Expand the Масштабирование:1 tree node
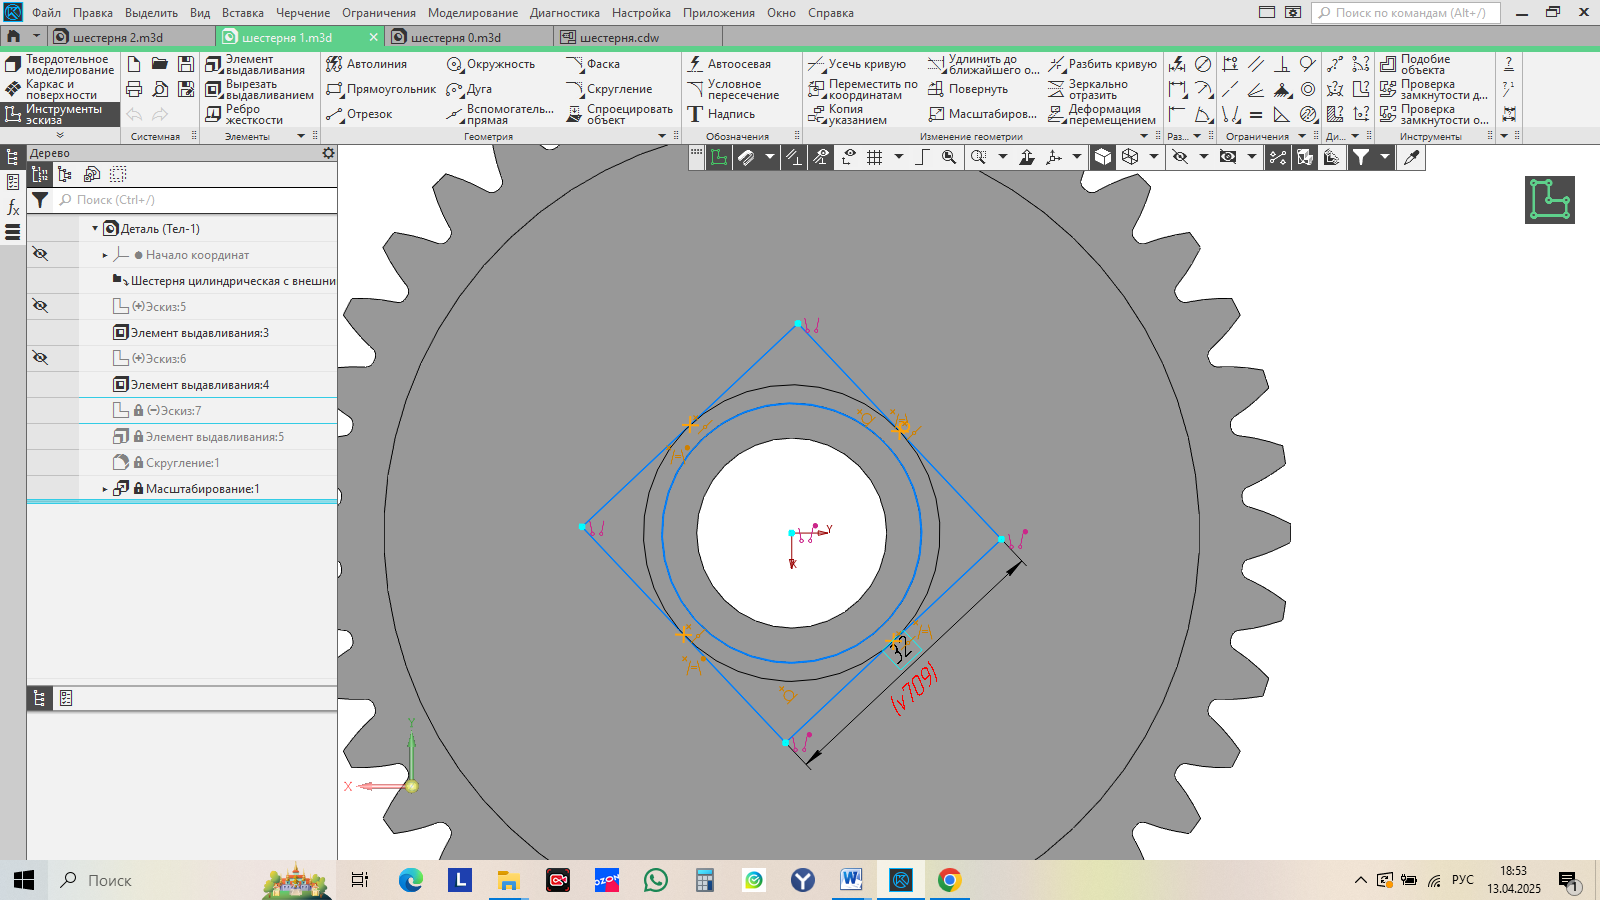The width and height of the screenshot is (1600, 900). coord(105,489)
